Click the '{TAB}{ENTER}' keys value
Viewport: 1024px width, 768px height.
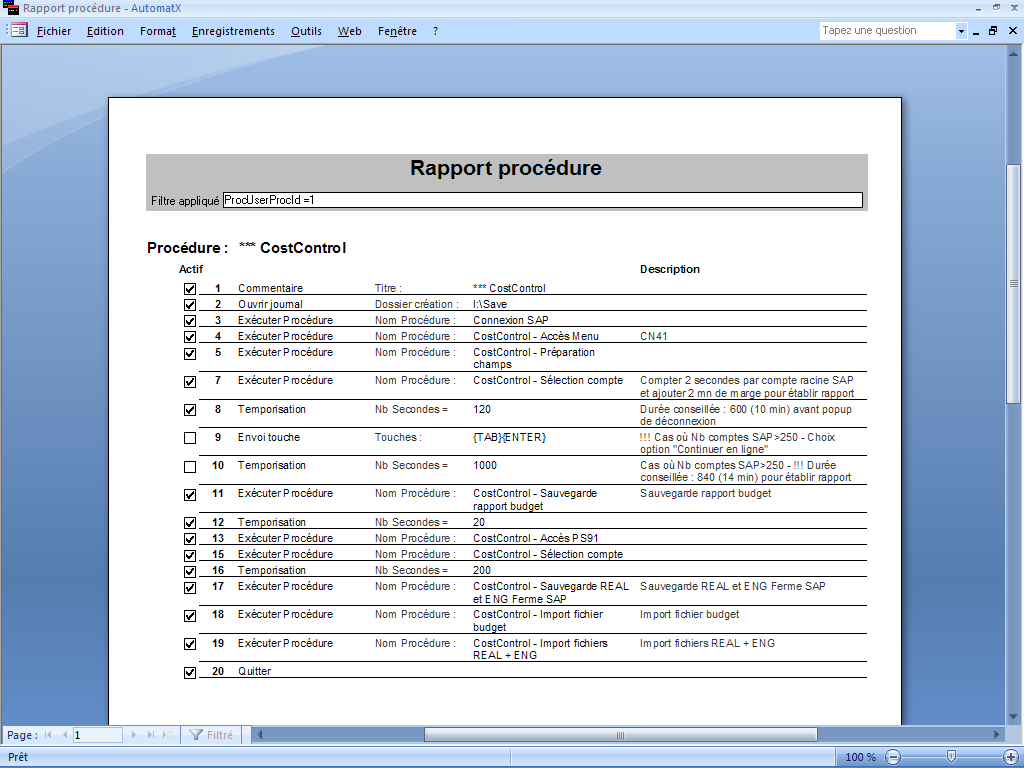coord(509,438)
